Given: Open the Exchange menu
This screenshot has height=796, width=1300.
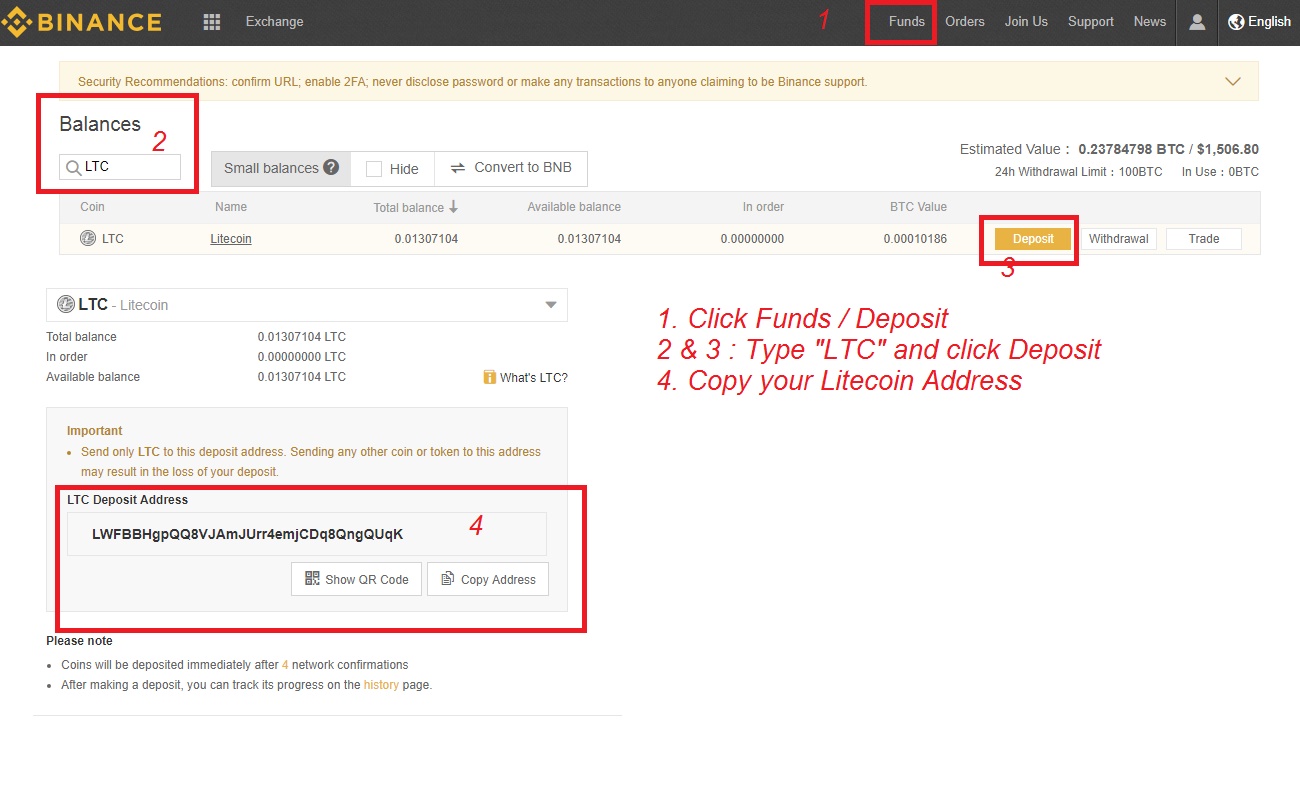Looking at the screenshot, I should click(274, 21).
